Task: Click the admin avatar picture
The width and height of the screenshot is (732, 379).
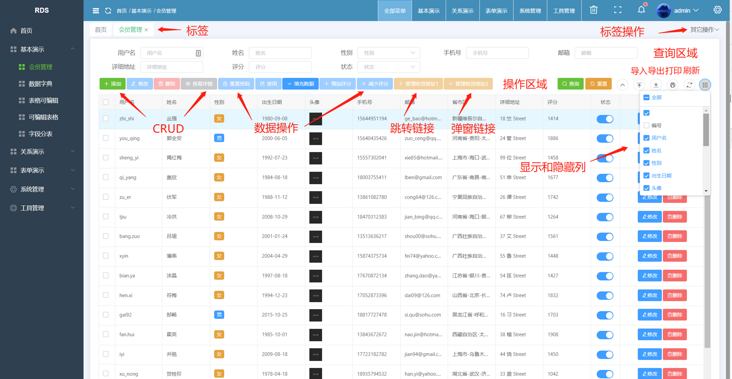Action: (663, 10)
